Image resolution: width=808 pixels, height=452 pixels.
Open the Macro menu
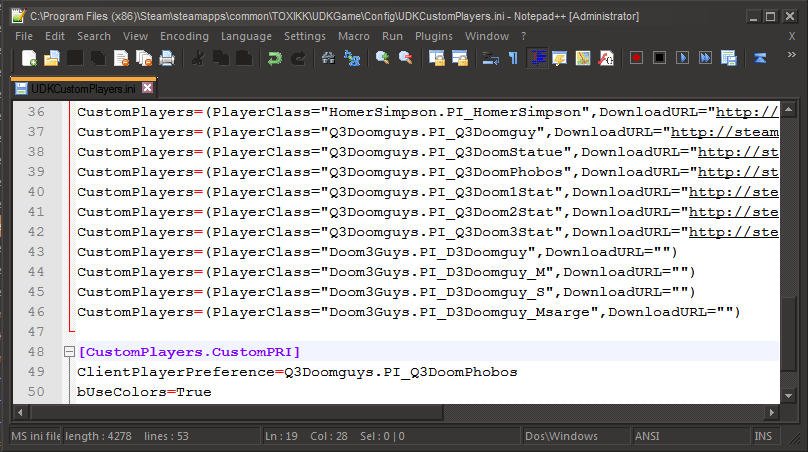click(x=354, y=36)
